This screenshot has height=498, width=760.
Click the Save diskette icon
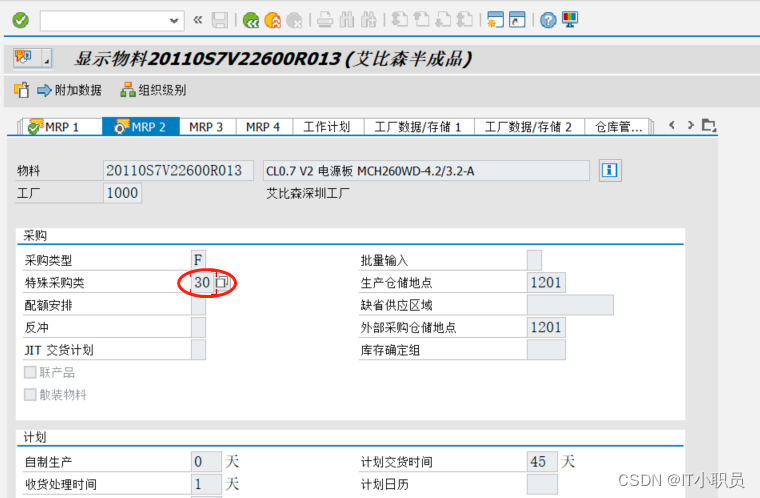click(220, 20)
